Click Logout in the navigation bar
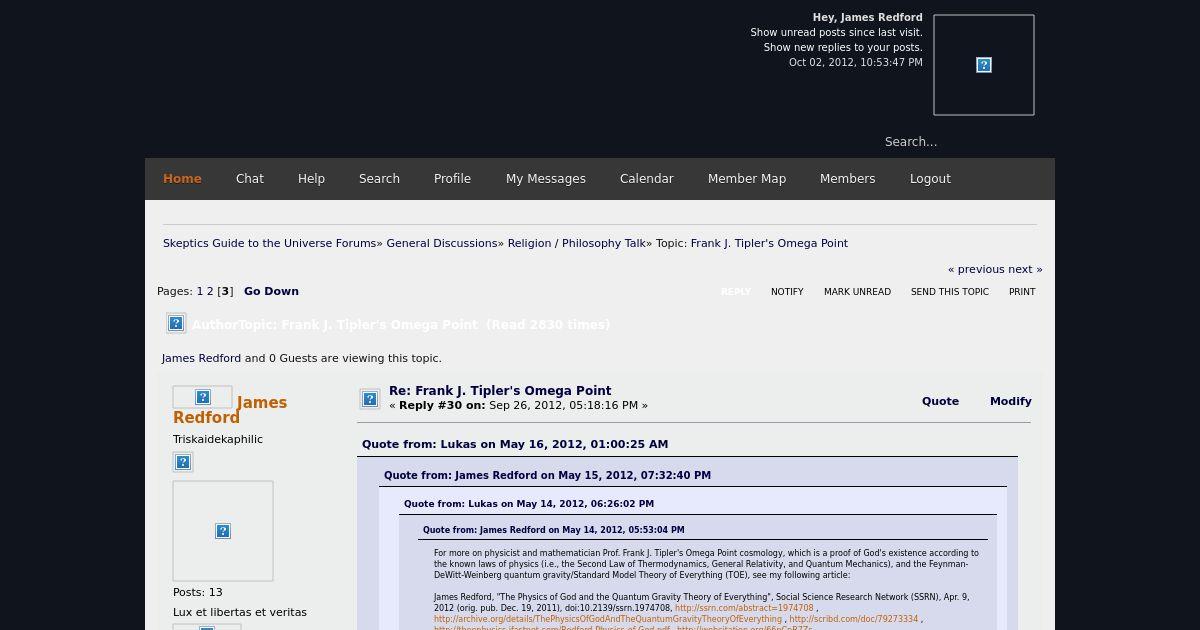This screenshot has height=630, width=1200. [x=930, y=179]
